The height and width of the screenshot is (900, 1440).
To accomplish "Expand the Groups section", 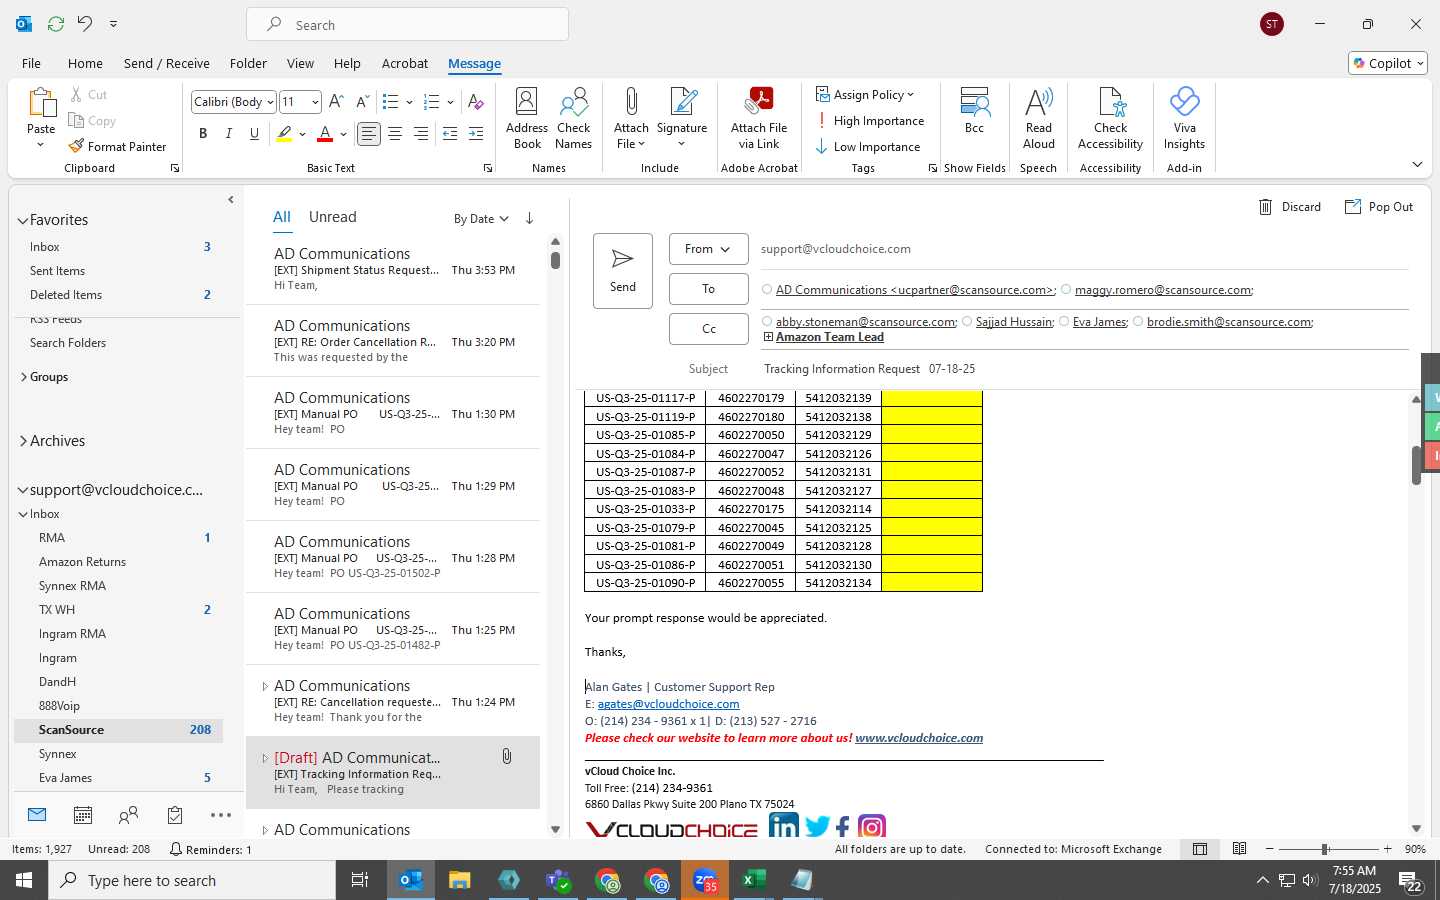I will click(x=24, y=377).
